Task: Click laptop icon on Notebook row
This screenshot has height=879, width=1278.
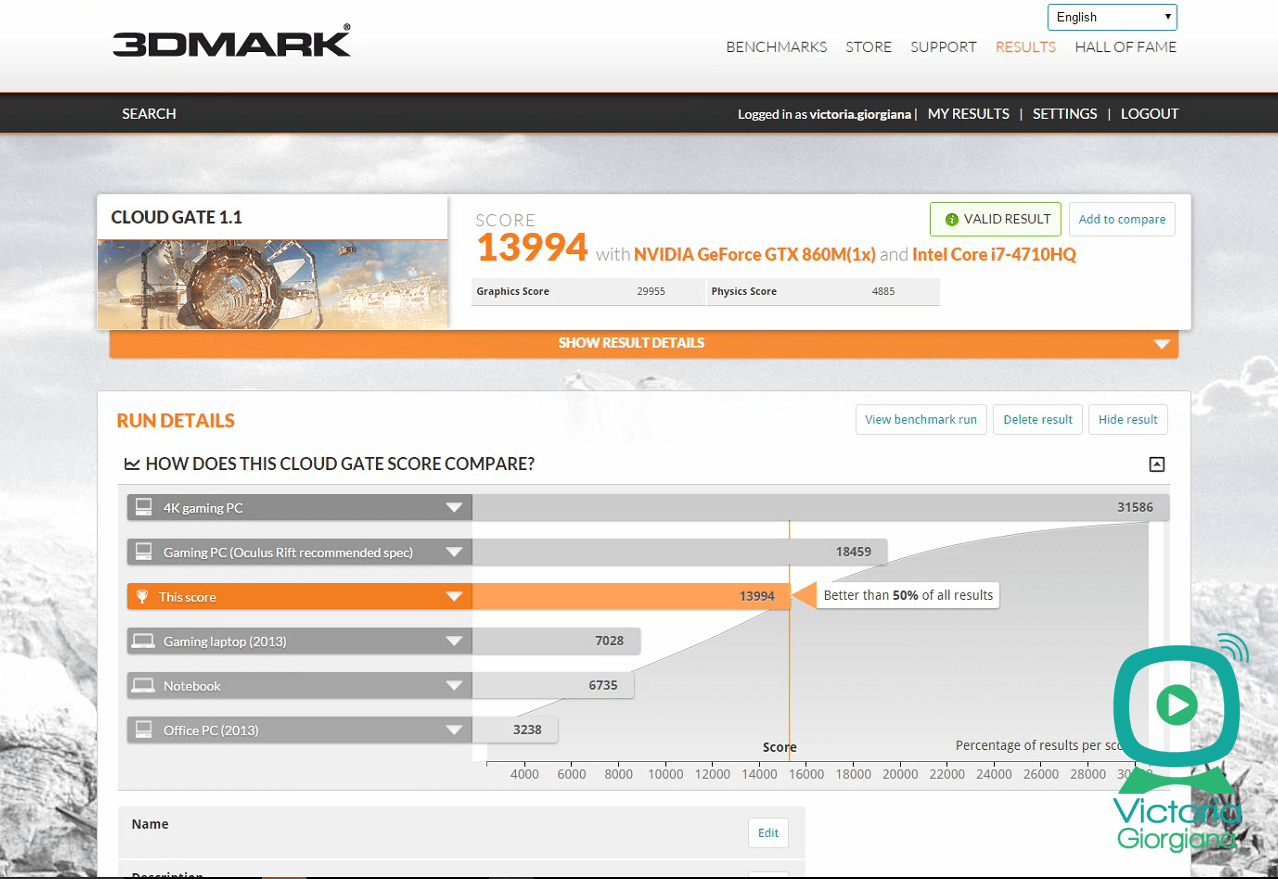Action: (144, 686)
